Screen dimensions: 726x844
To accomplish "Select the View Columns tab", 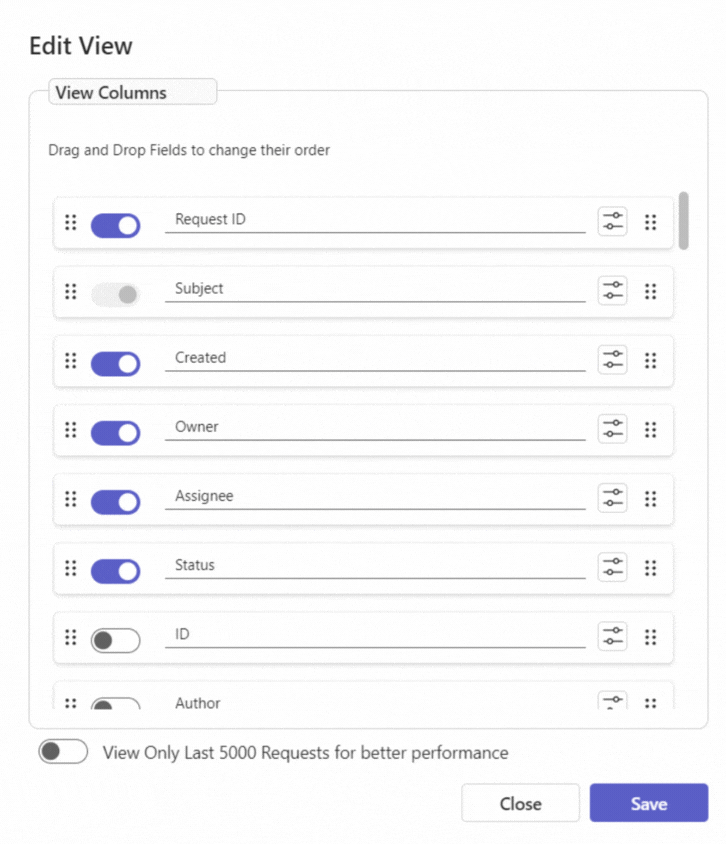I will (132, 92).
